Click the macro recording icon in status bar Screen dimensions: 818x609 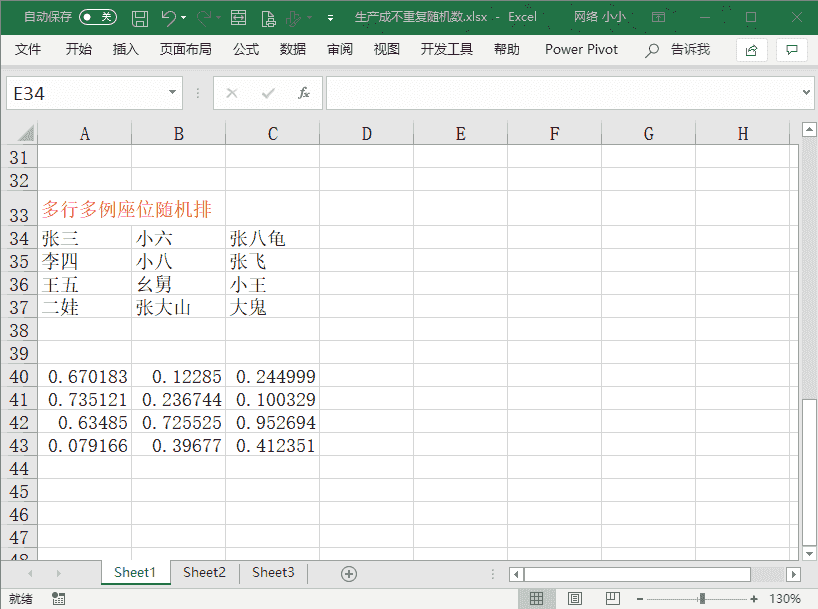pyautogui.click(x=58, y=599)
